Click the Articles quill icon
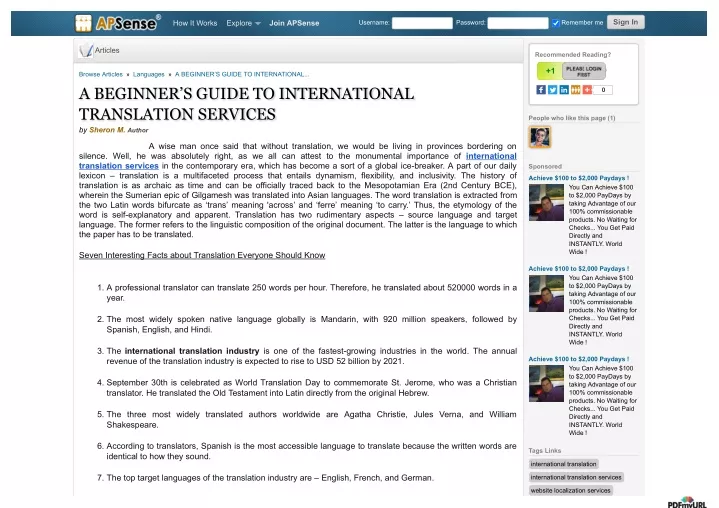Viewport: 719px width, 508px height. tap(86, 50)
